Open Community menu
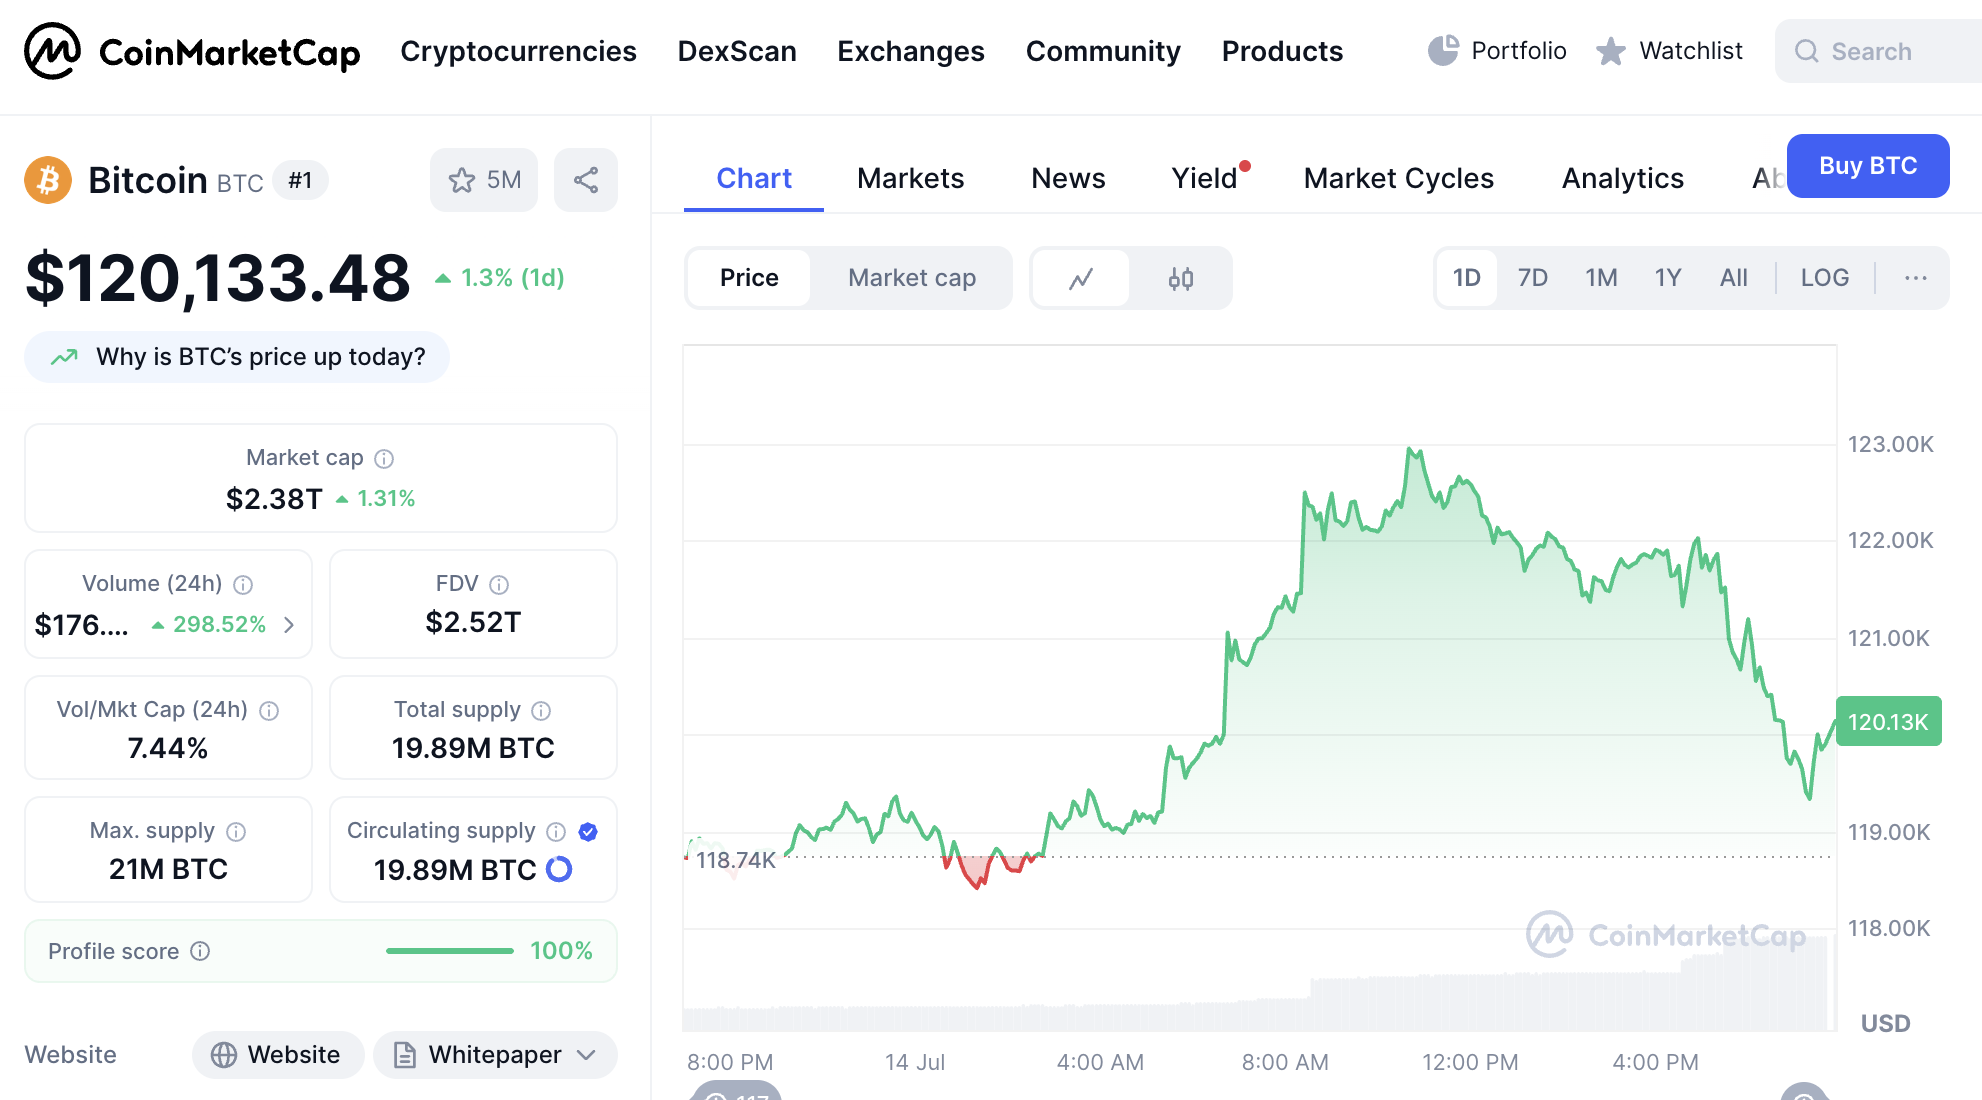 [1103, 51]
